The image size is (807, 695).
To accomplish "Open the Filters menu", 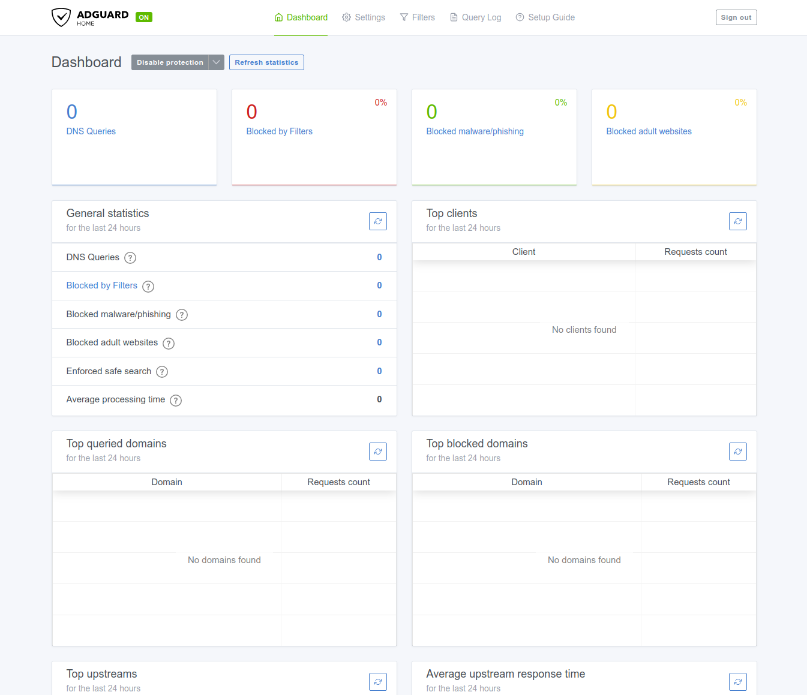I will [x=417, y=17].
